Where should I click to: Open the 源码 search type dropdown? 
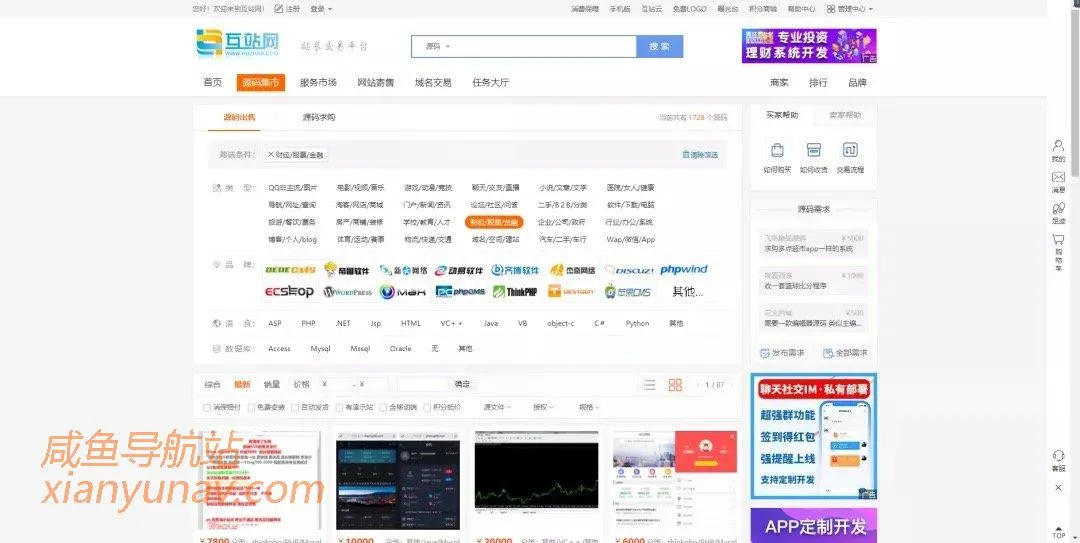tap(437, 47)
